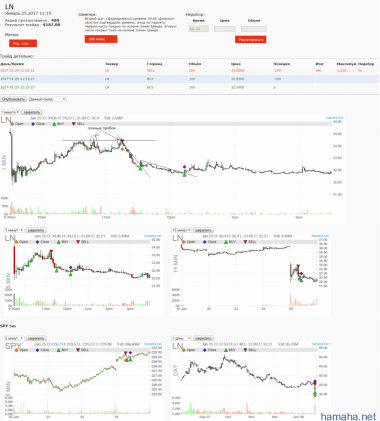
Task: Click the Опубликовать button below trade table
Action: pyautogui.click(x=13, y=99)
